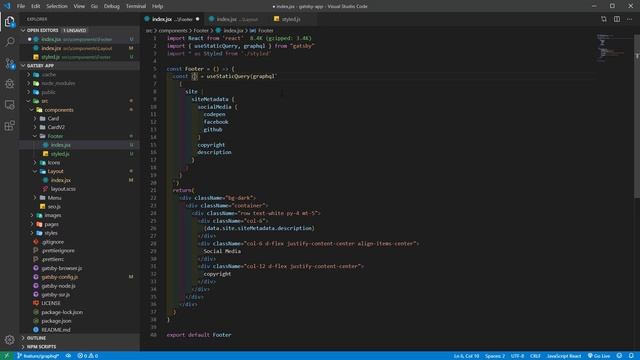Click the feature/graphql branch in status bar
The width and height of the screenshot is (640, 360).
(x=38, y=356)
